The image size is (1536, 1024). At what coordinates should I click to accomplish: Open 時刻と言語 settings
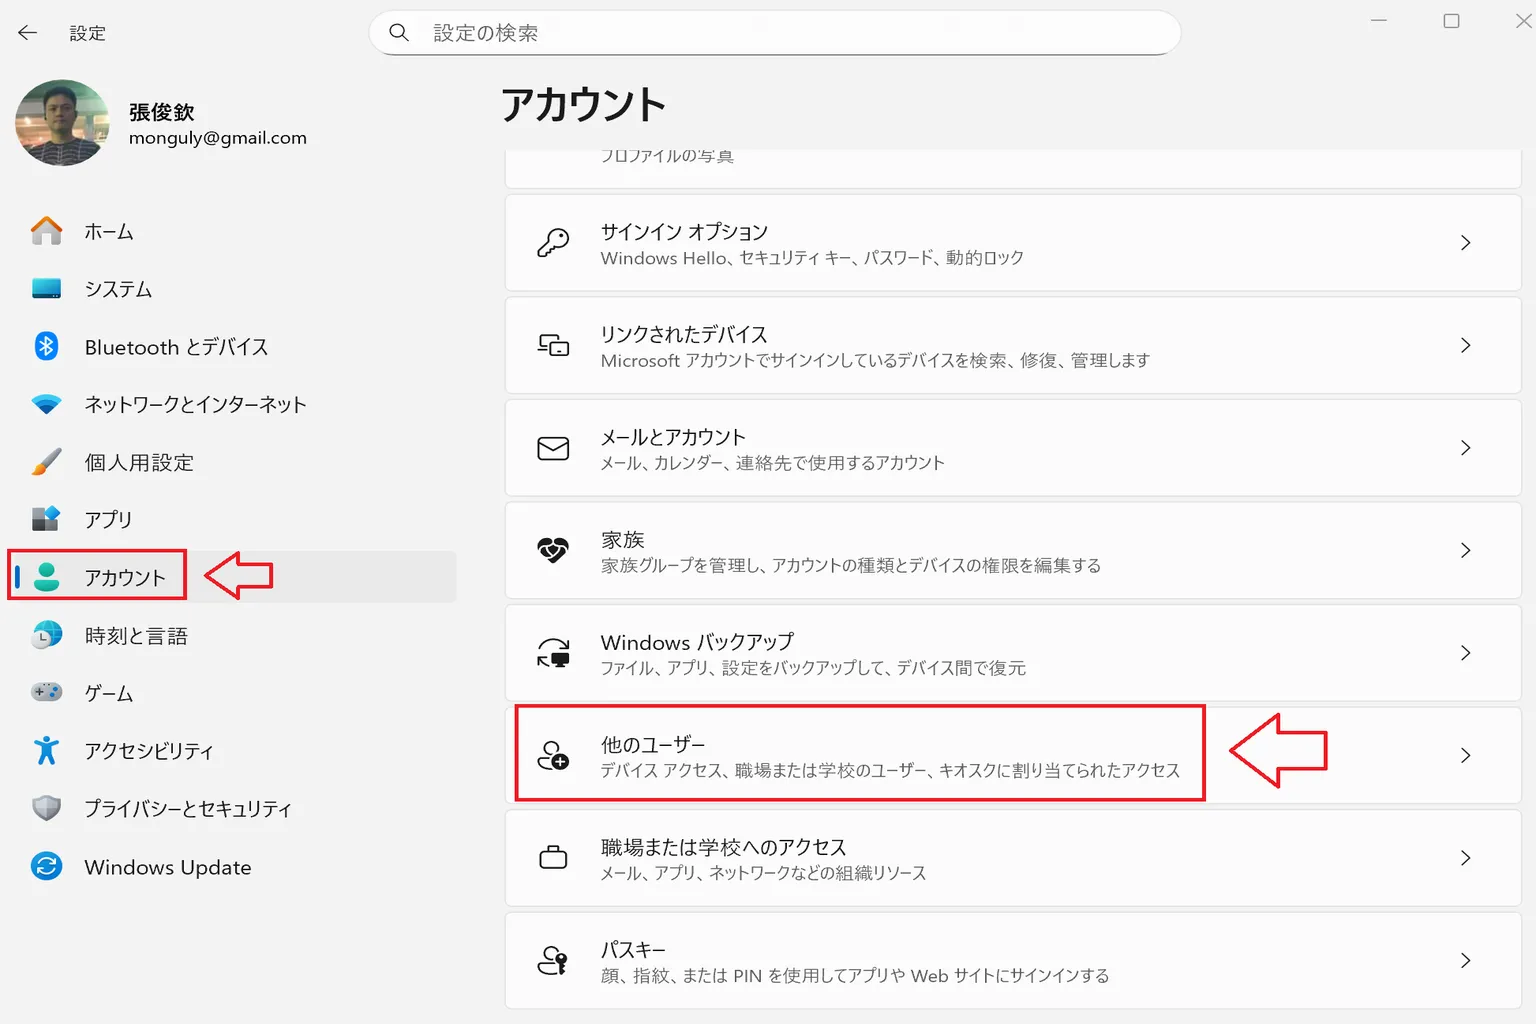tap(136, 636)
